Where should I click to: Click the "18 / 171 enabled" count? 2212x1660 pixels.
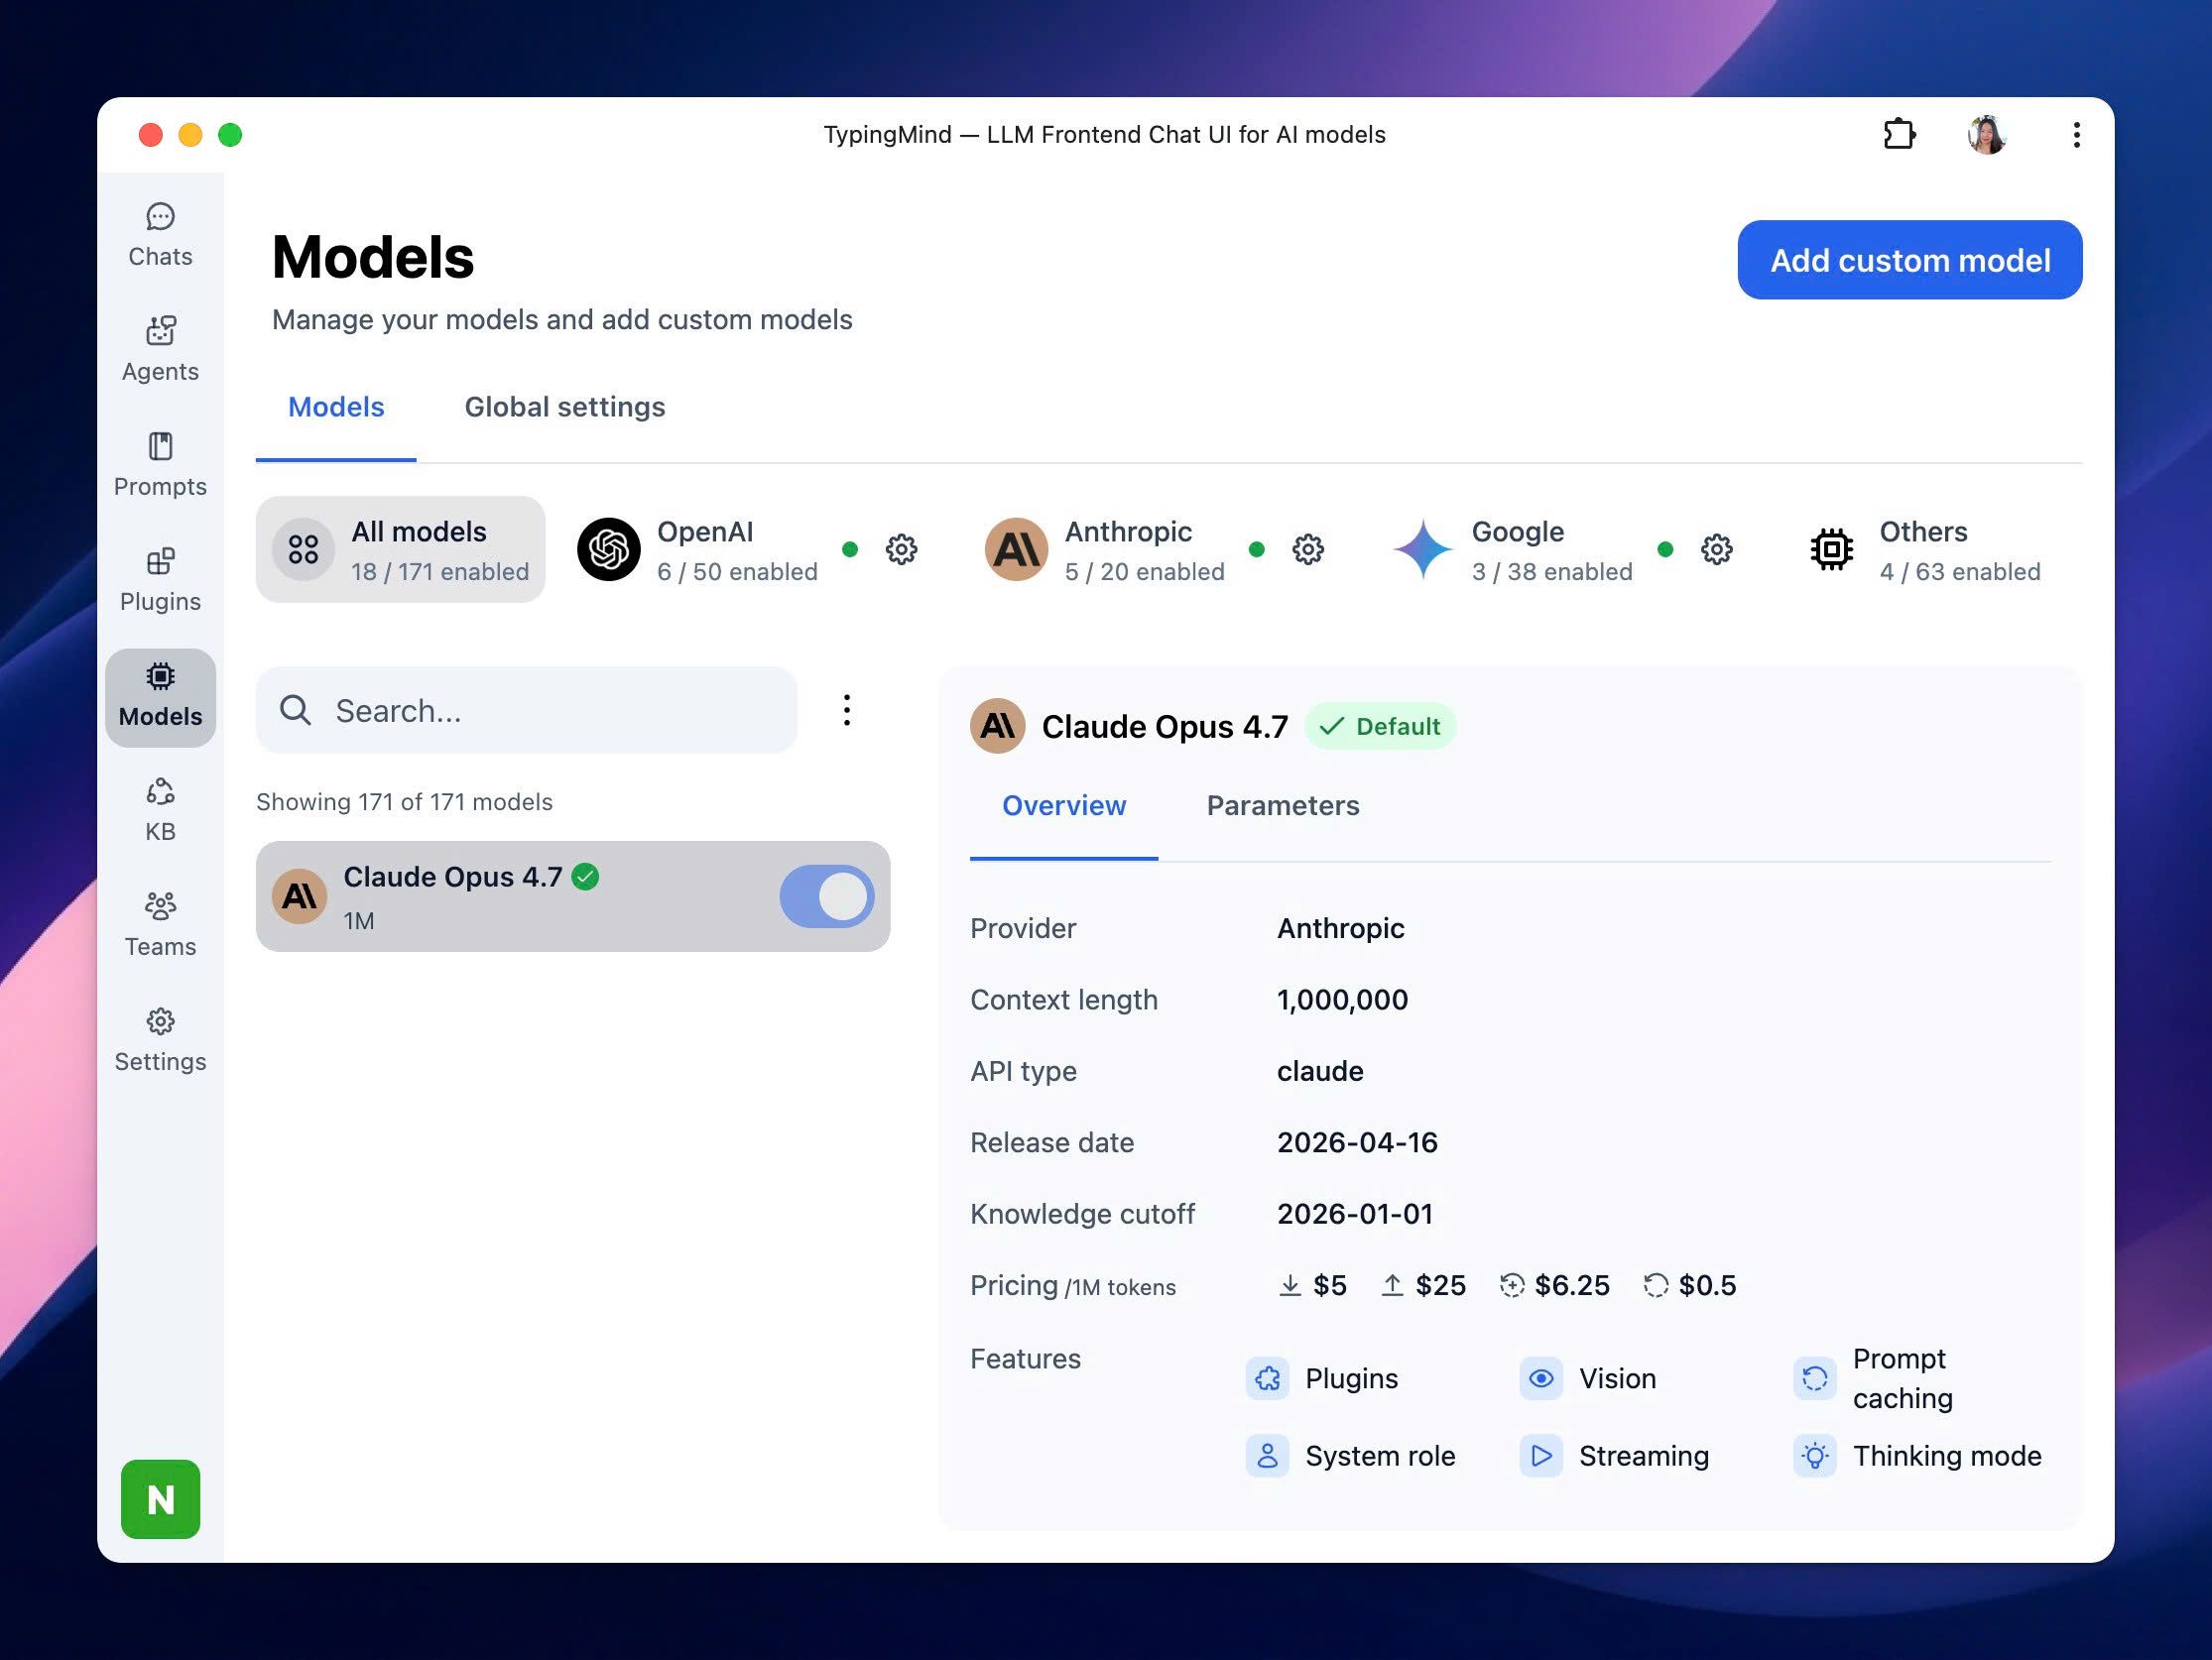[440, 571]
